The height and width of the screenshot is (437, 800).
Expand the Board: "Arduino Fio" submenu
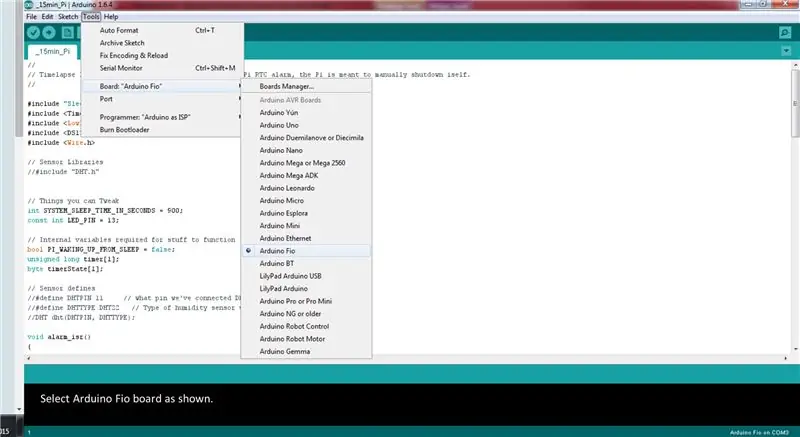[x=162, y=86]
